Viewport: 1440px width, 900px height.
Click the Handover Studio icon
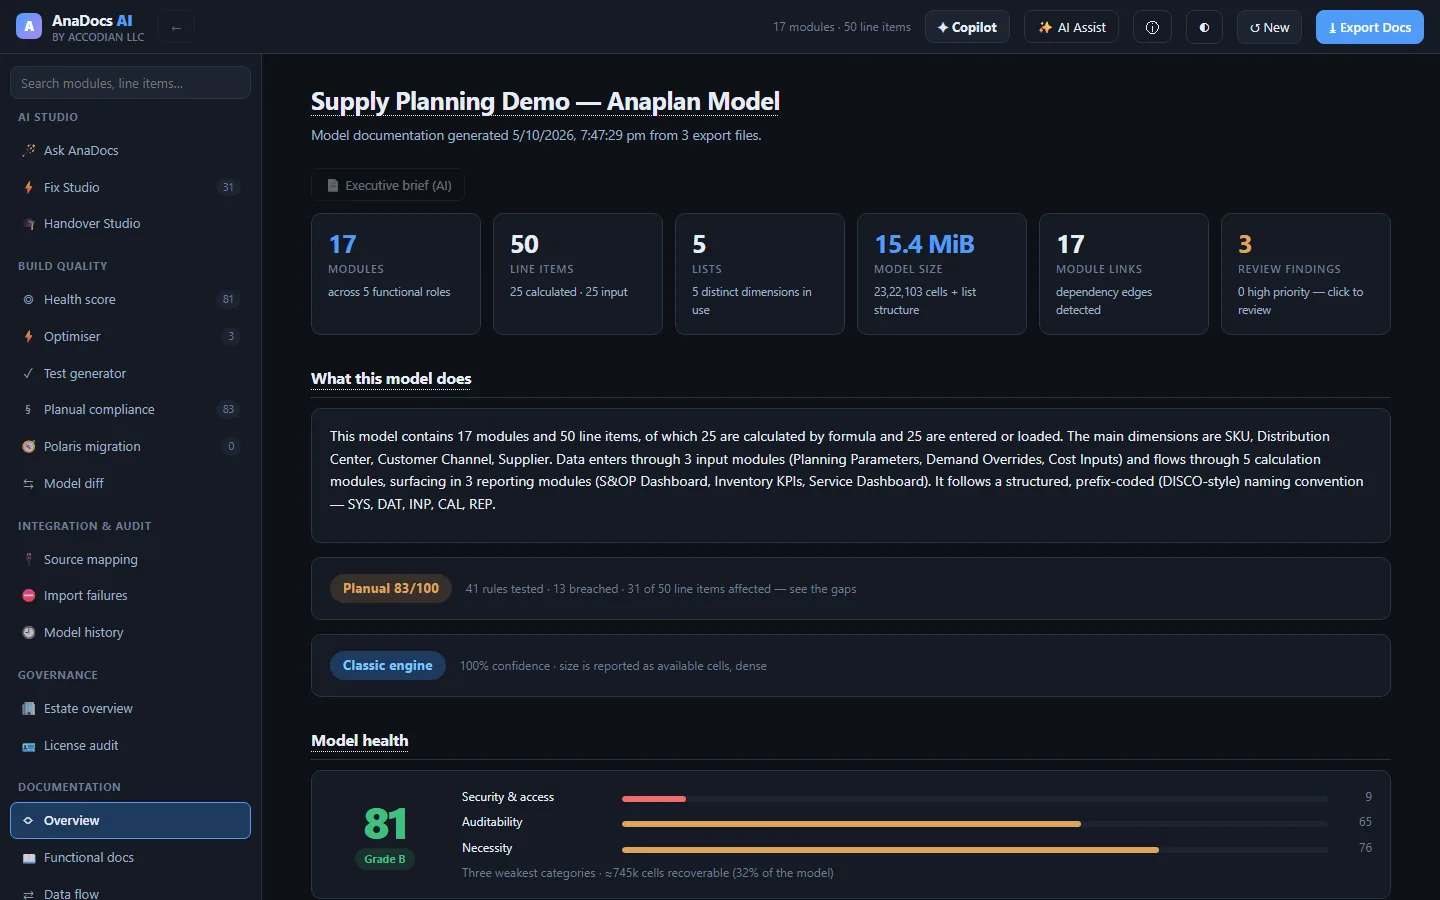coord(28,224)
